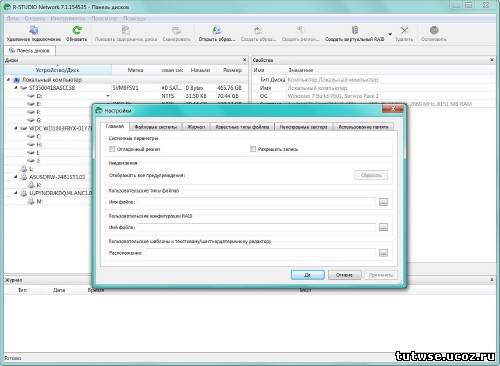Collapse the log panel arrow
The width and height of the screenshot is (500, 366).
[x=492, y=280]
